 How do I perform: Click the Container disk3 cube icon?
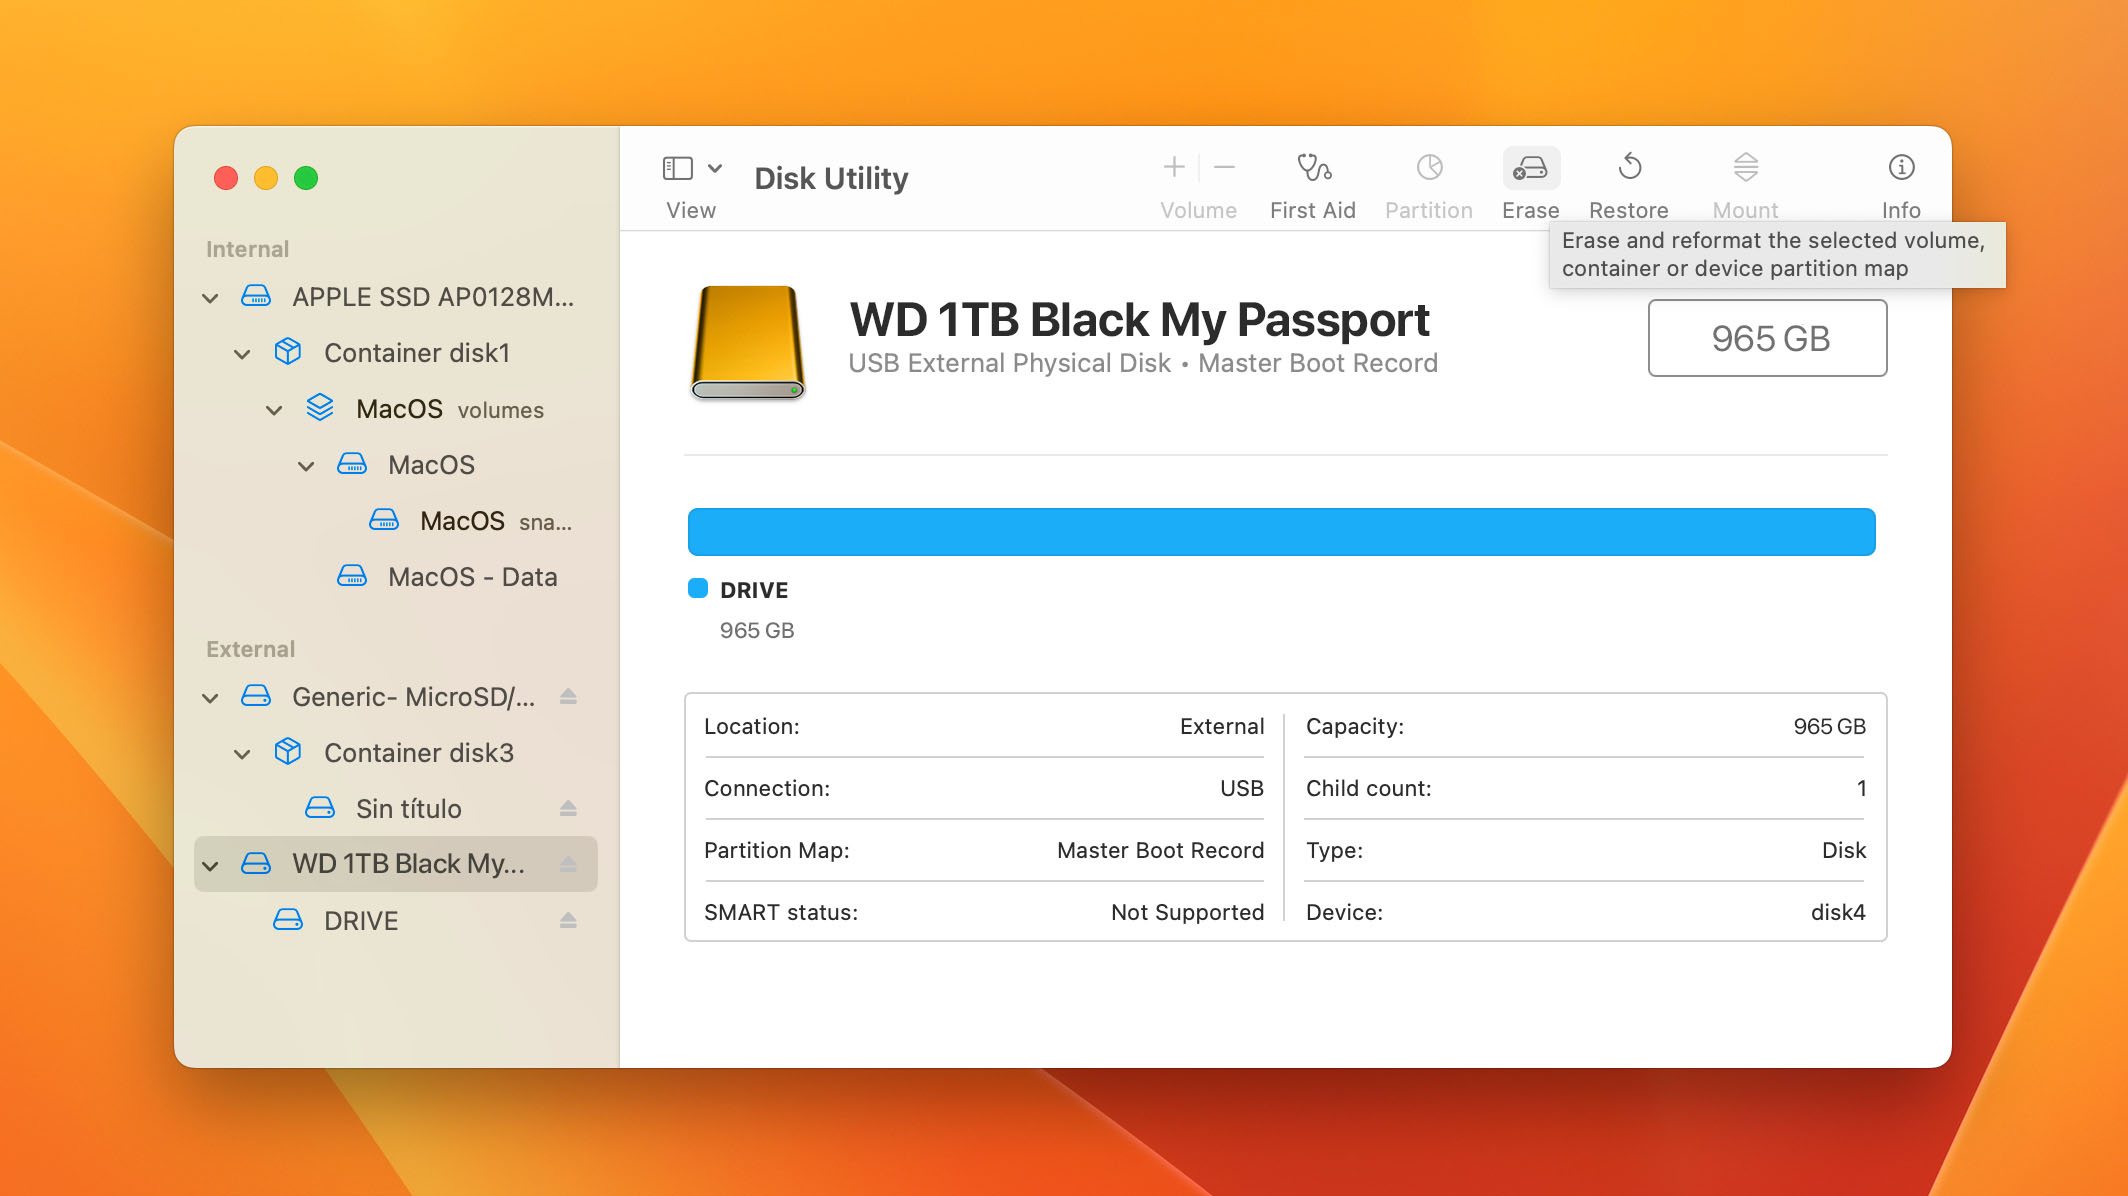(x=288, y=752)
